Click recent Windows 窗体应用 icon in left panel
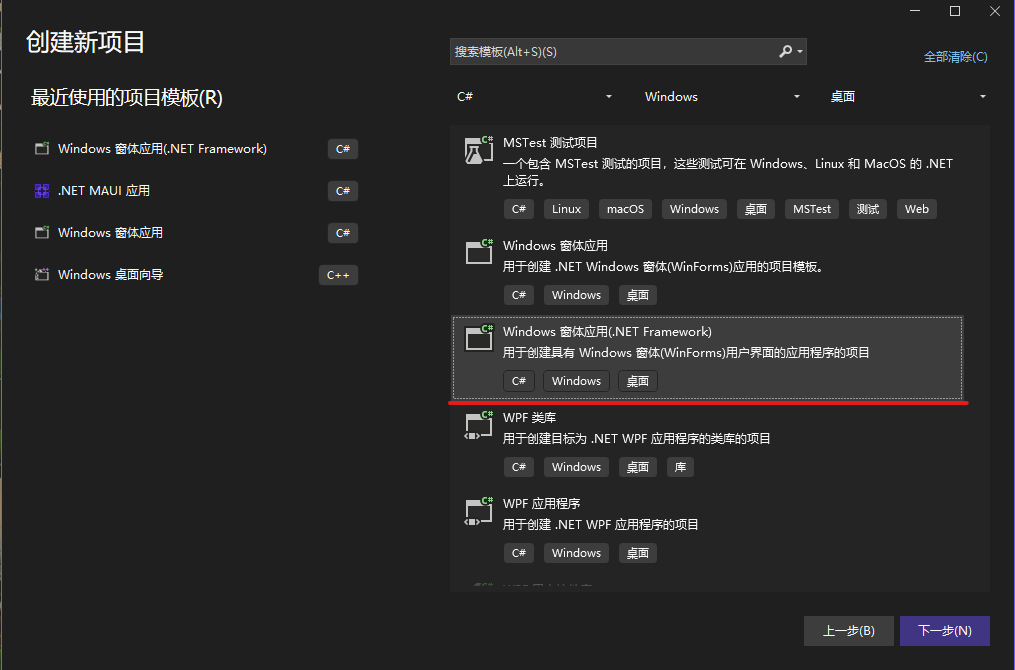 (x=42, y=232)
